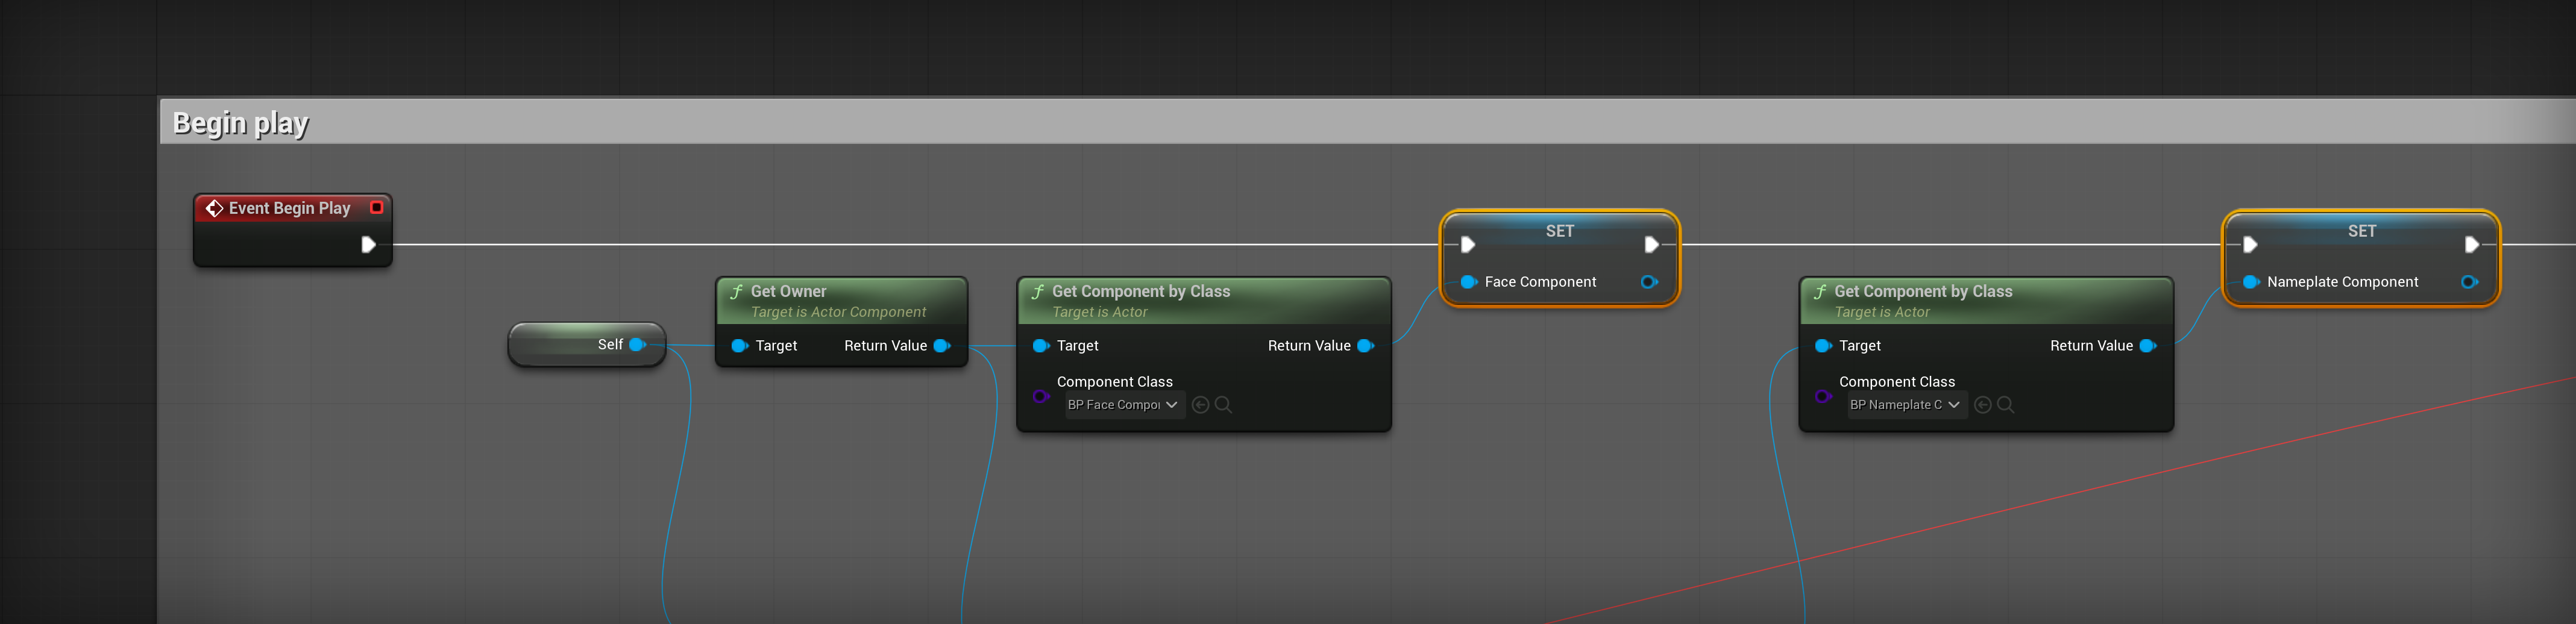This screenshot has width=2576, height=624.
Task: Click use-selected arrow beside BP Face Component
Action: pyautogui.click(x=1201, y=405)
